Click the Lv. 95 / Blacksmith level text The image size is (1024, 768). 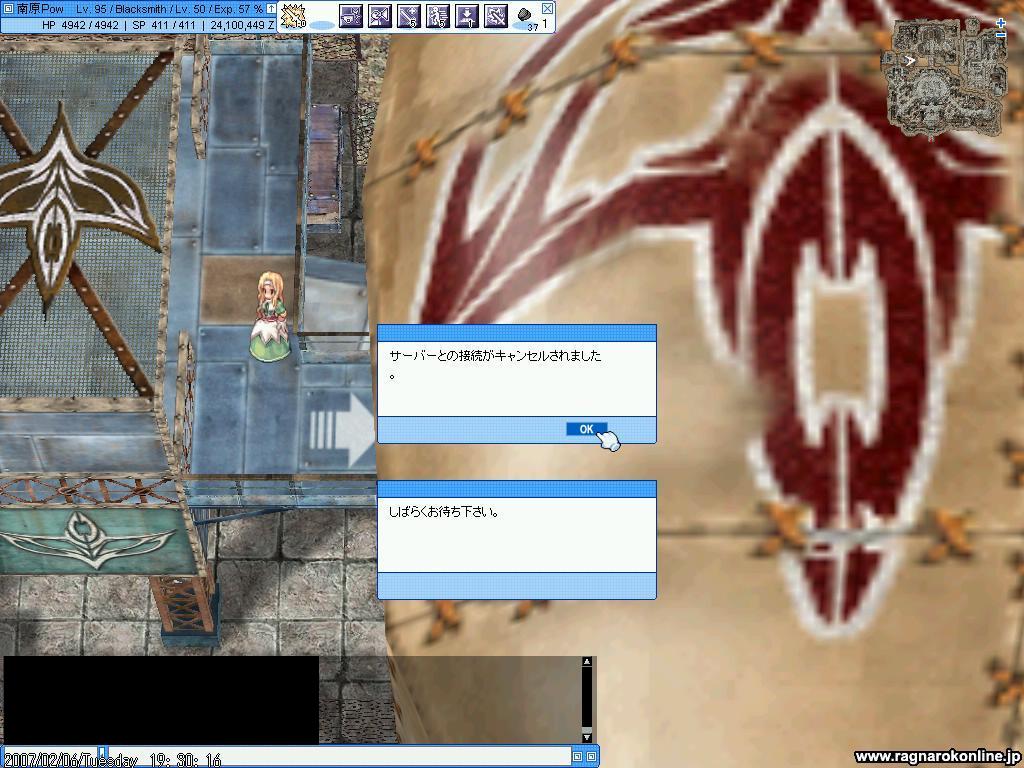122,9
